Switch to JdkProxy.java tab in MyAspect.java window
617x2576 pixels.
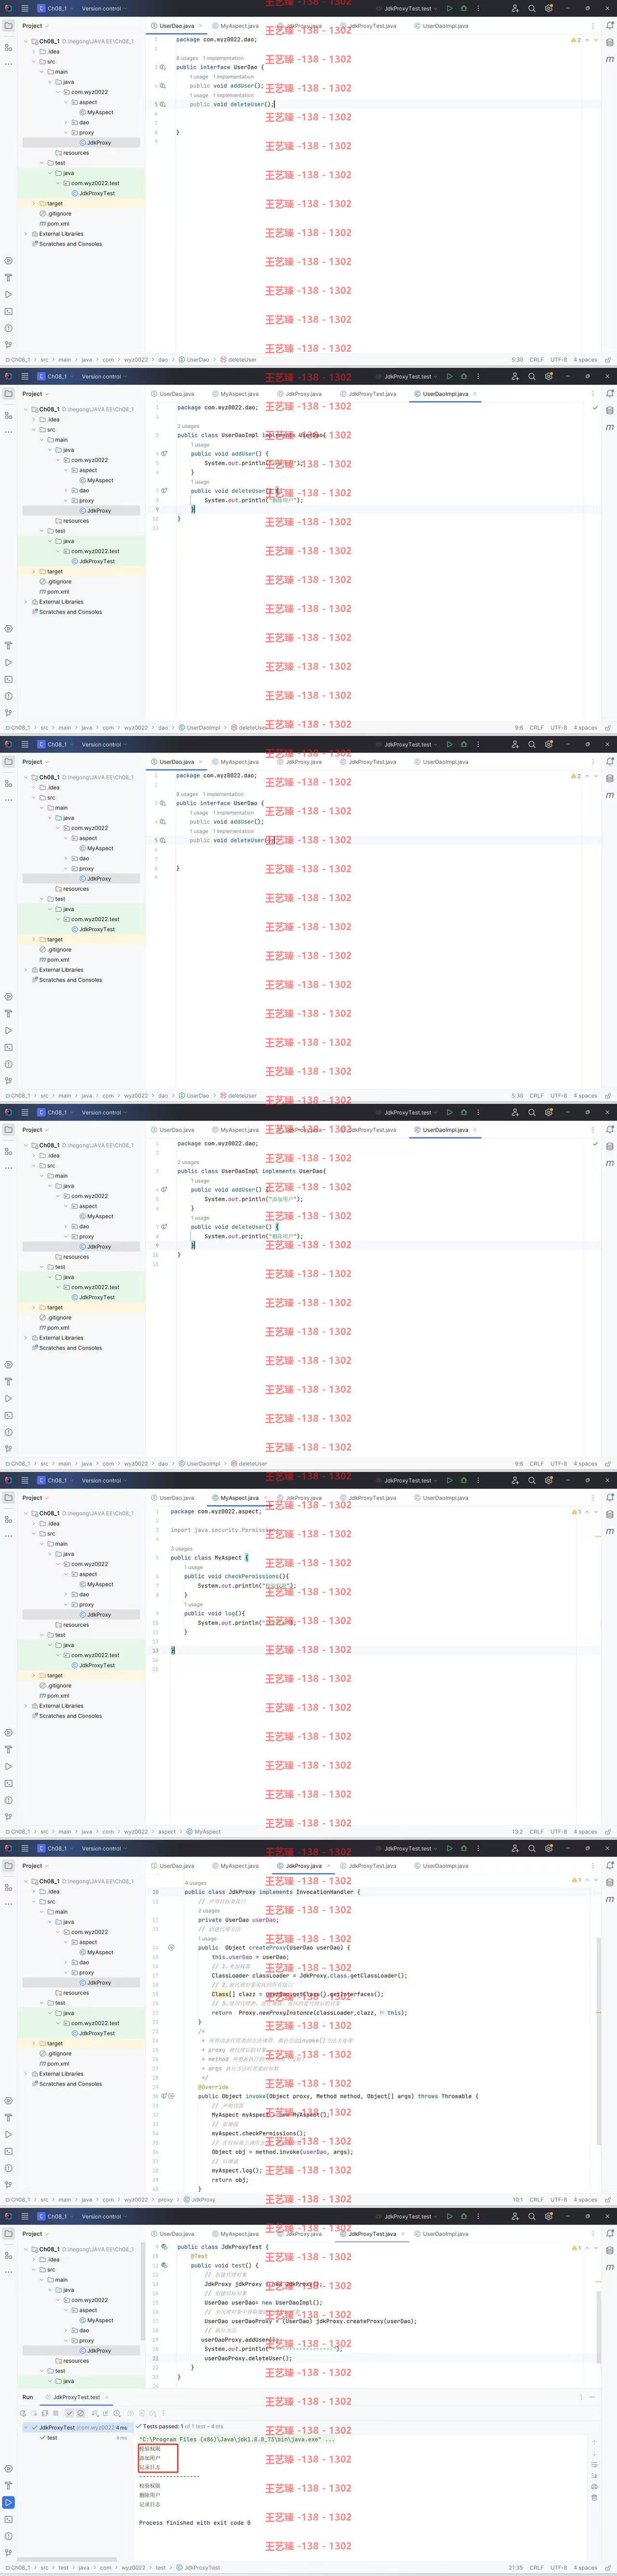300,1497
